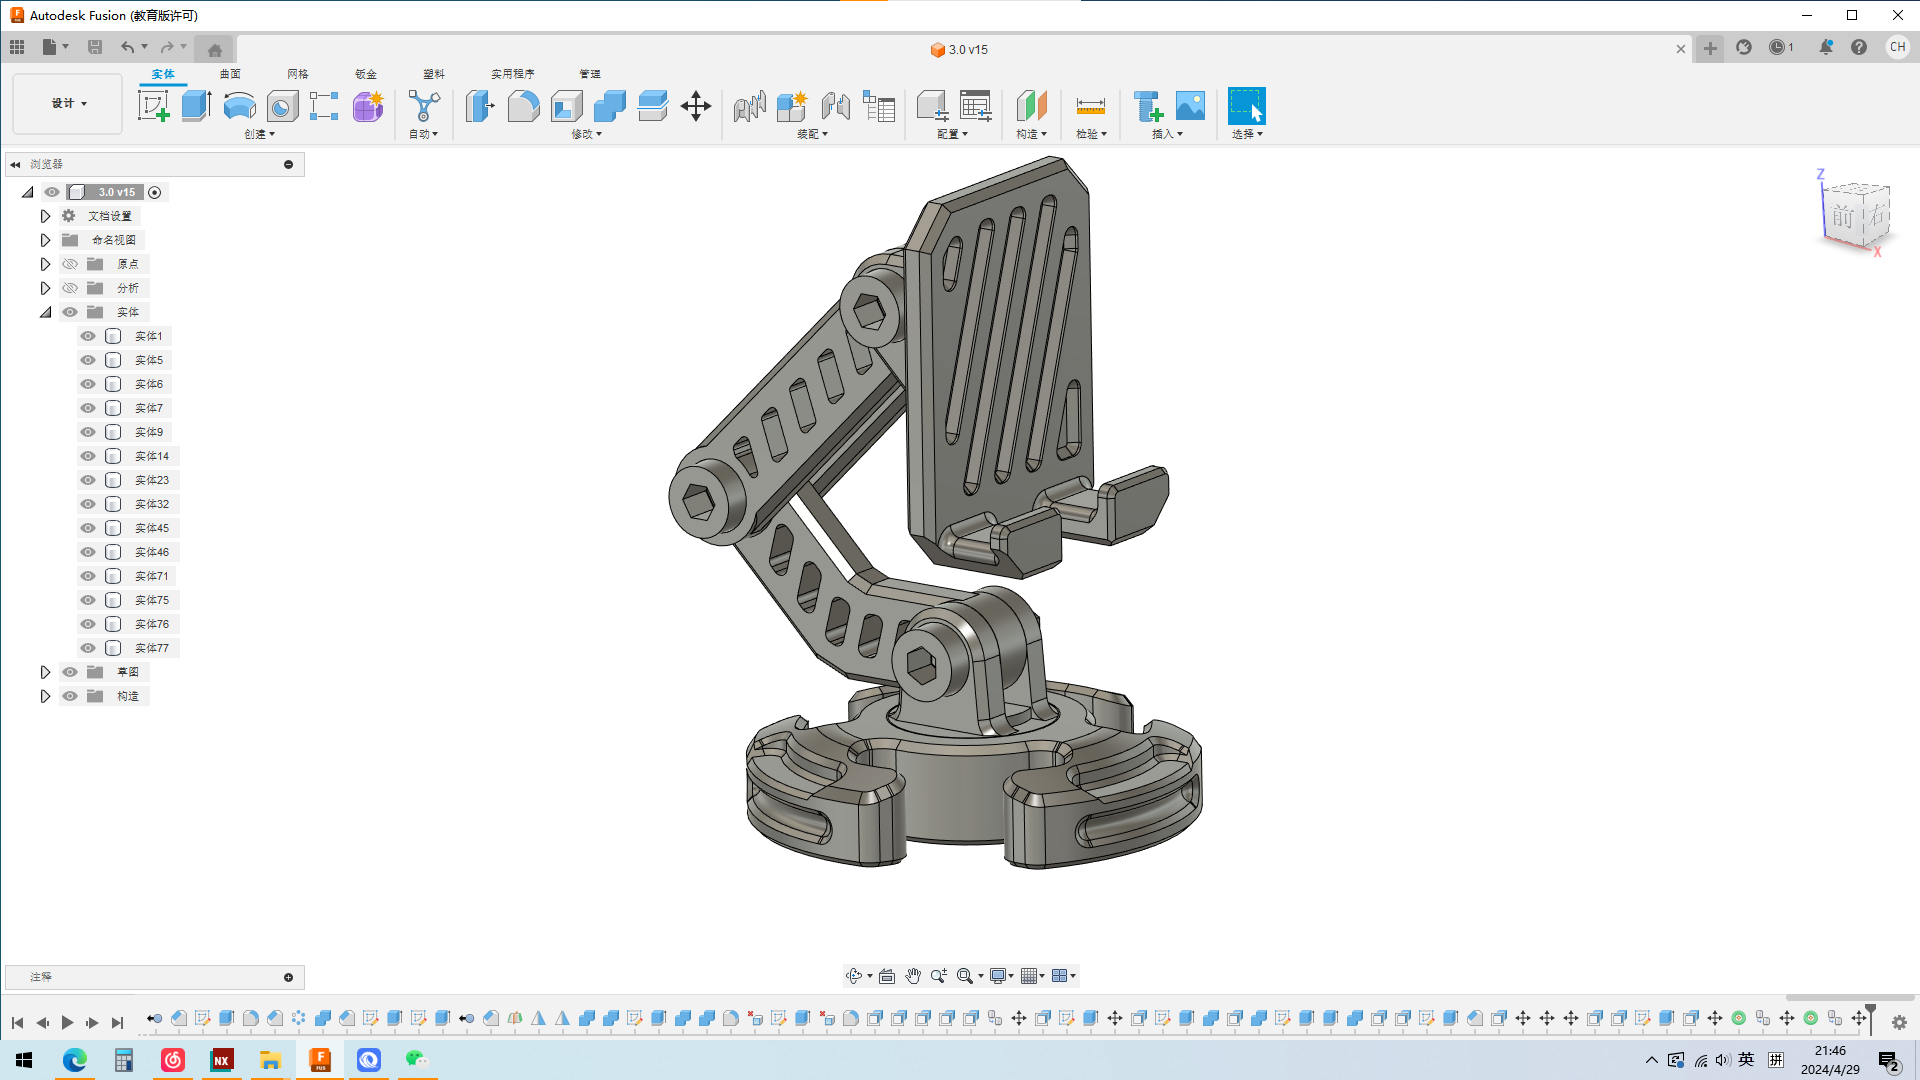Activate the Extrude tool
This screenshot has height=1080, width=1920.
pyautogui.click(x=196, y=106)
